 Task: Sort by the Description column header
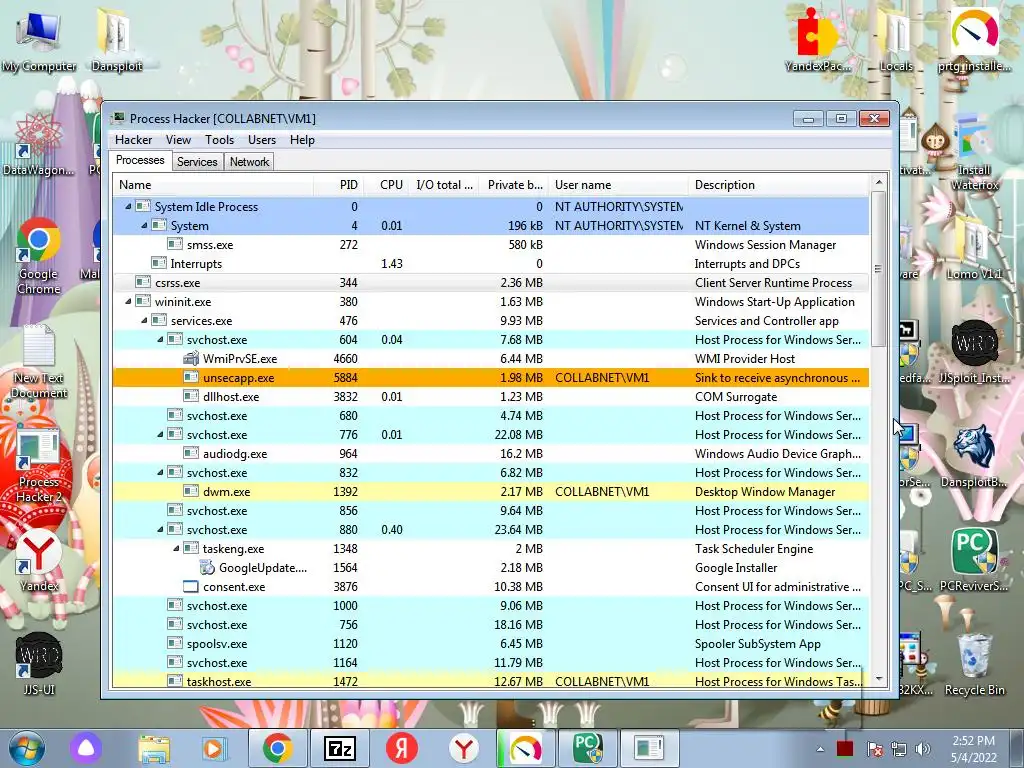click(x=779, y=185)
